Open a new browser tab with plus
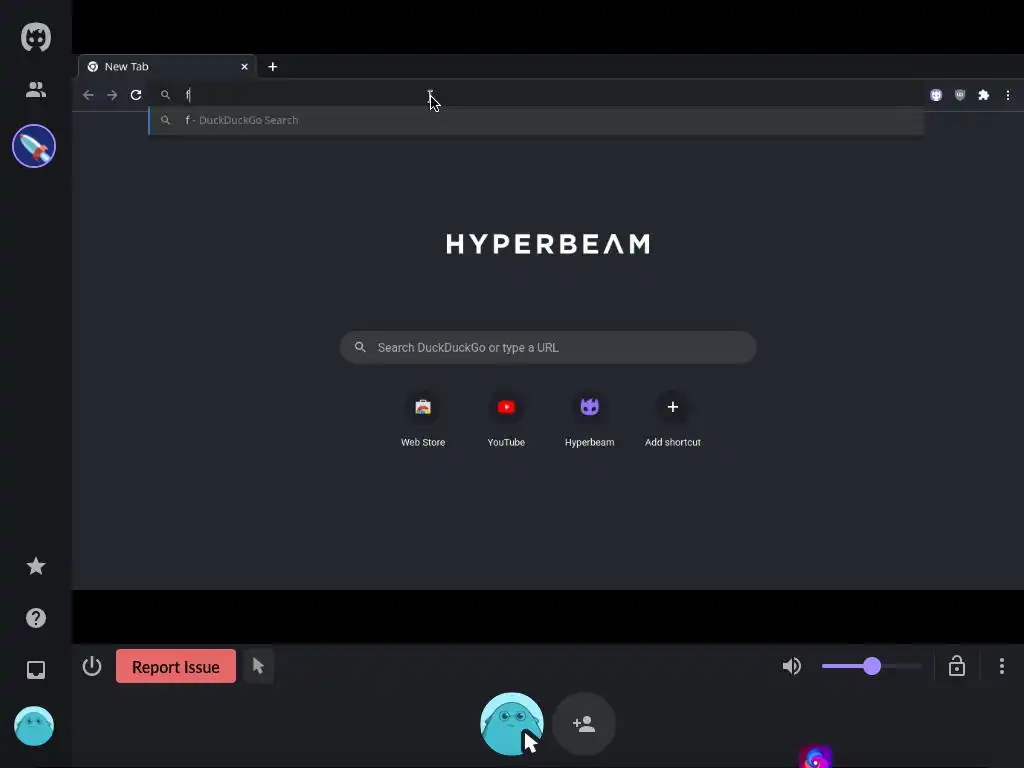Screen dimensions: 1024x768 272,67
